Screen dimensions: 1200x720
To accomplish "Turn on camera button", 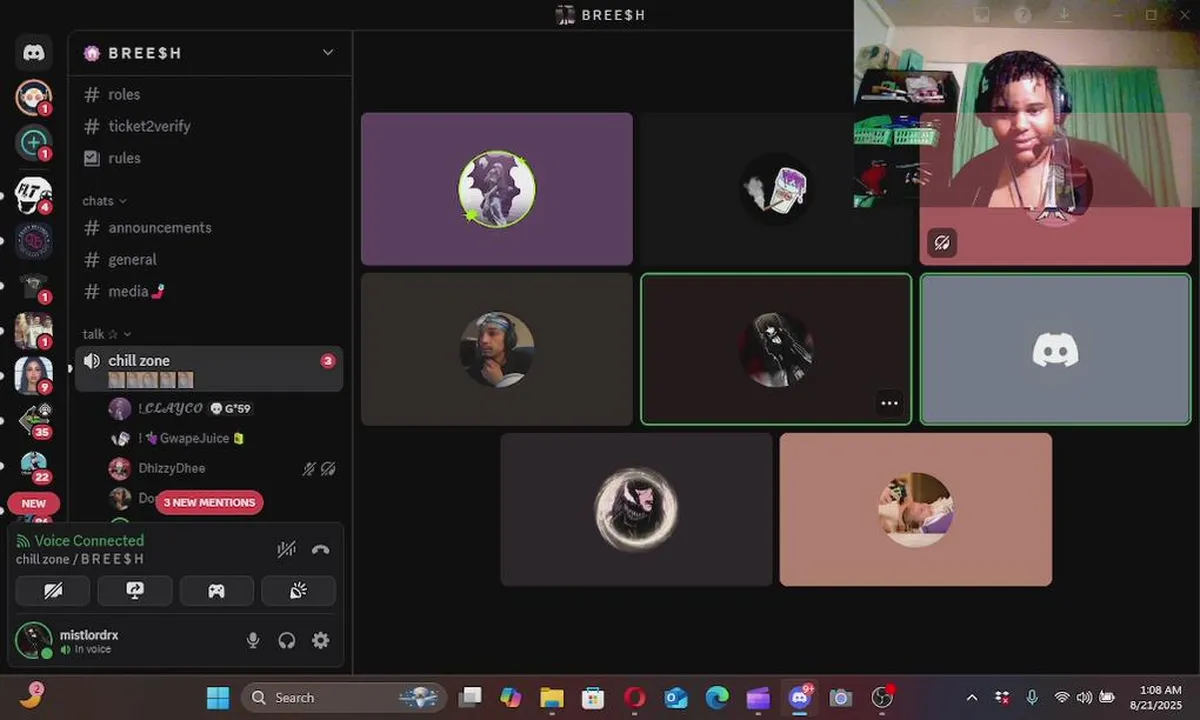I will [x=53, y=591].
